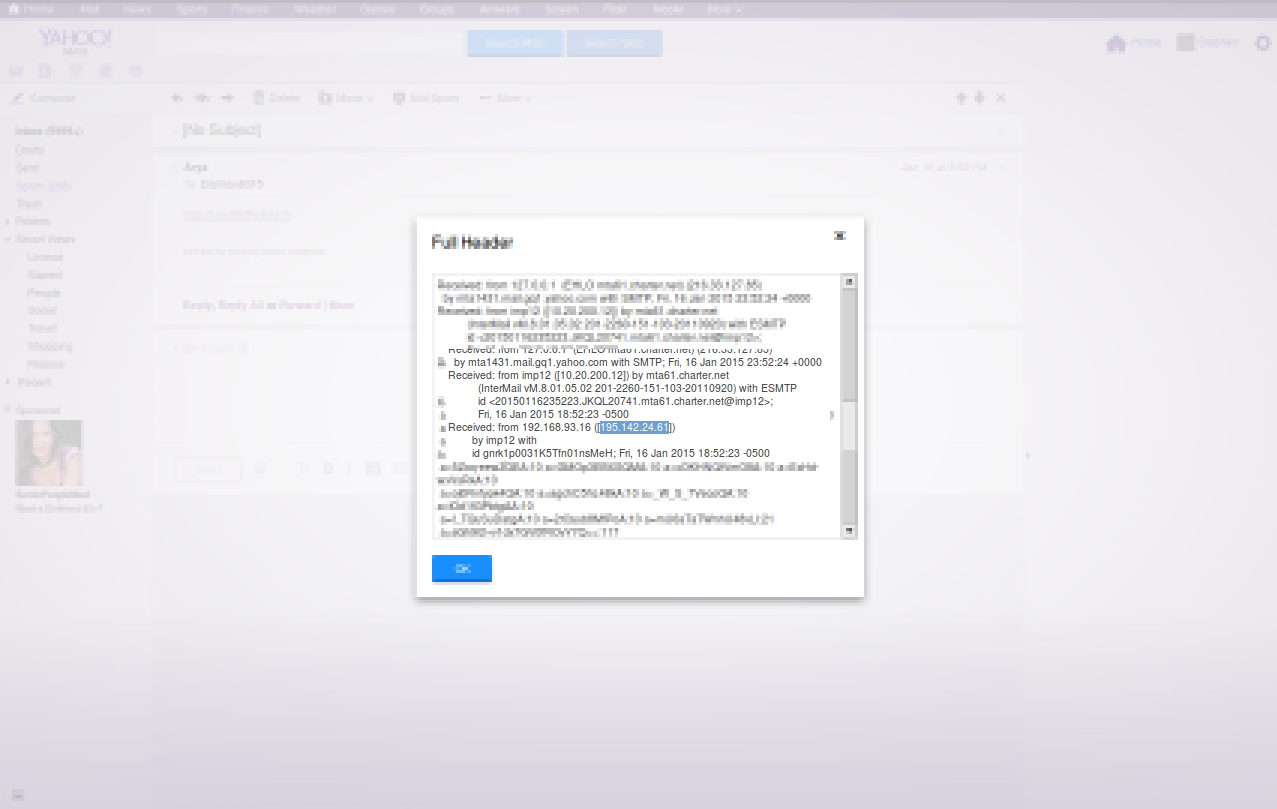
Task: Select the People smart view
Action: tap(44, 293)
